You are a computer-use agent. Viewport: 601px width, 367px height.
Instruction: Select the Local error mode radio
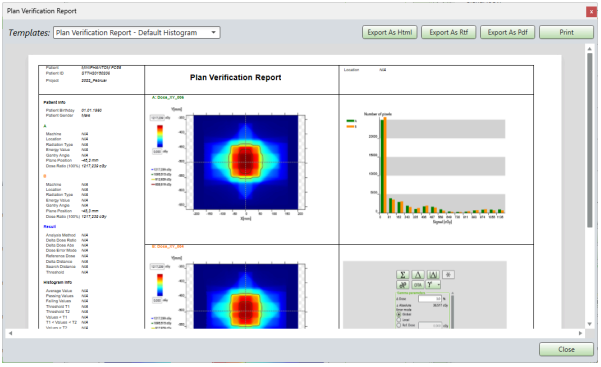click(399, 320)
